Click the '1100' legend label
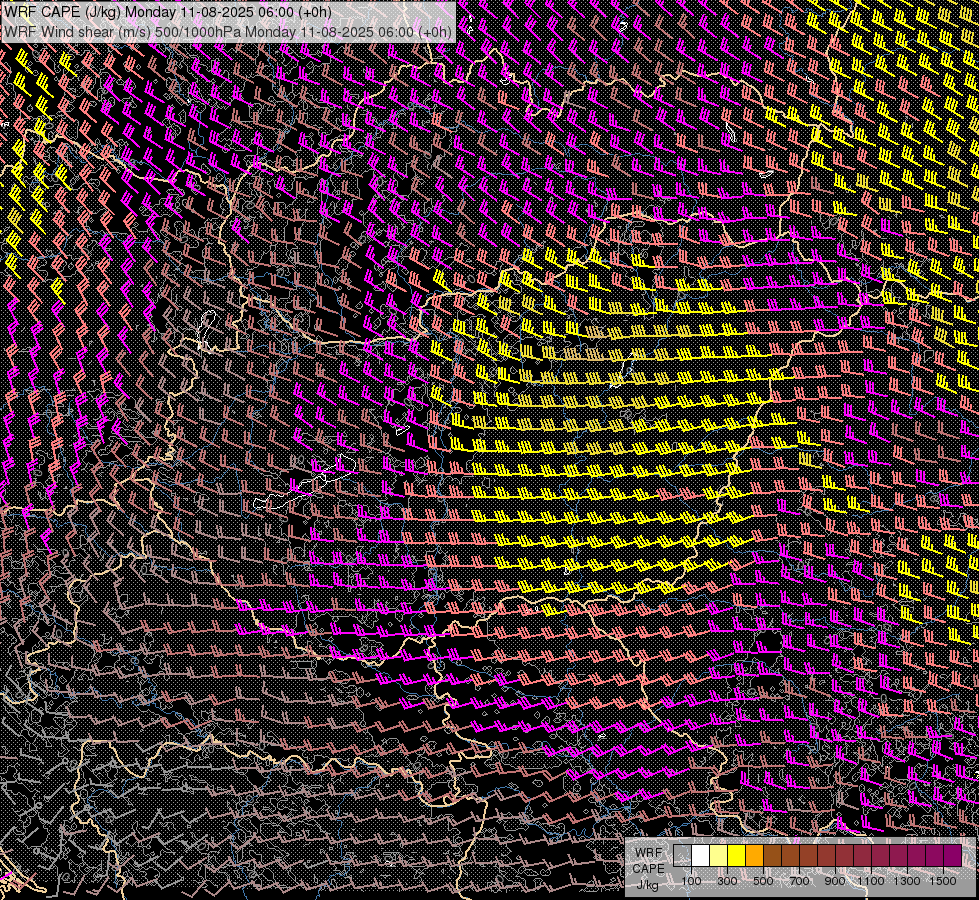979x900 pixels. coord(870,881)
